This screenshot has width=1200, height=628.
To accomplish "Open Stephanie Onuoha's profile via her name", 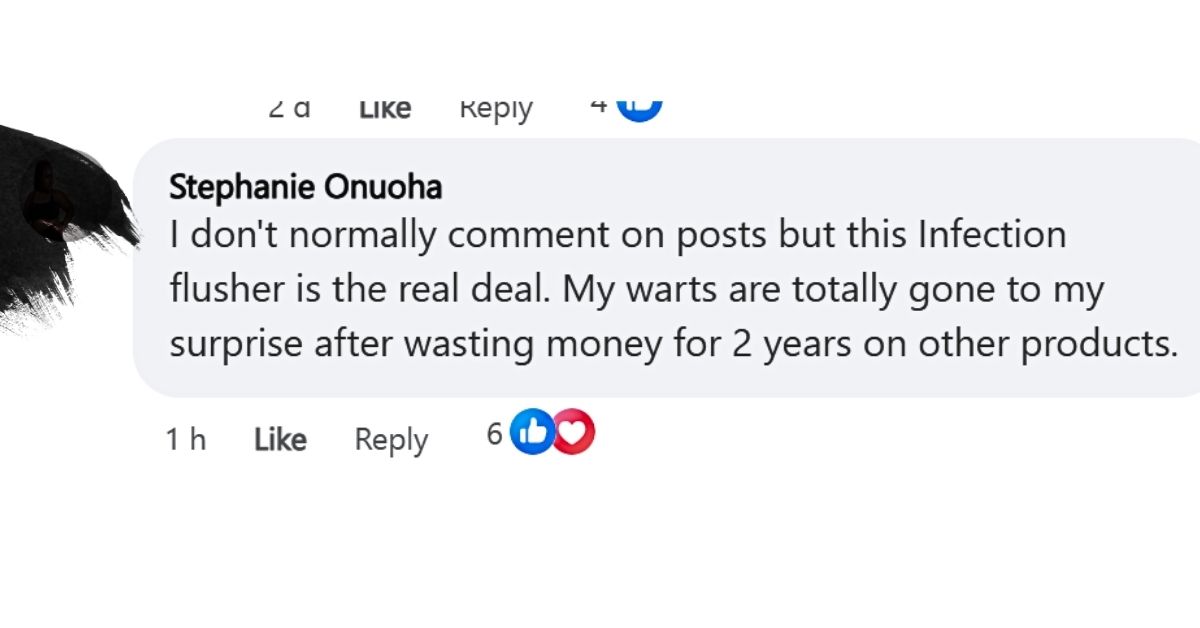I will [x=303, y=187].
